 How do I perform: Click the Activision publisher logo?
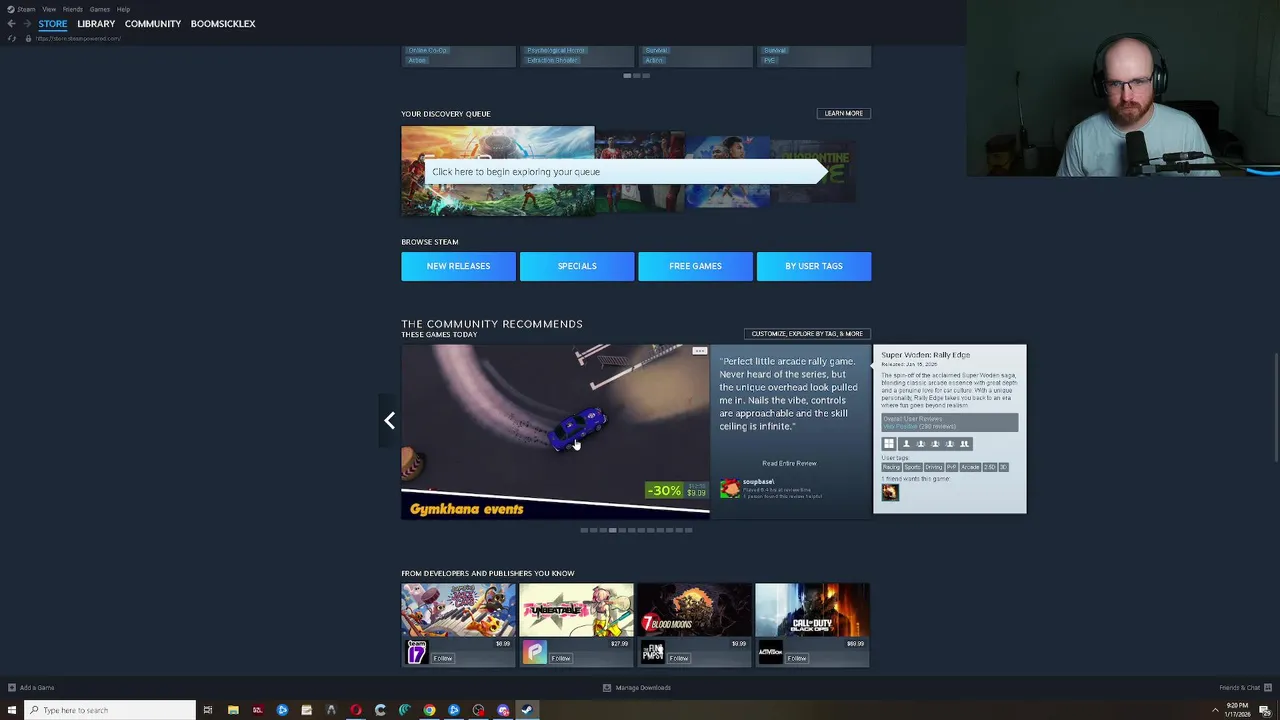771,653
